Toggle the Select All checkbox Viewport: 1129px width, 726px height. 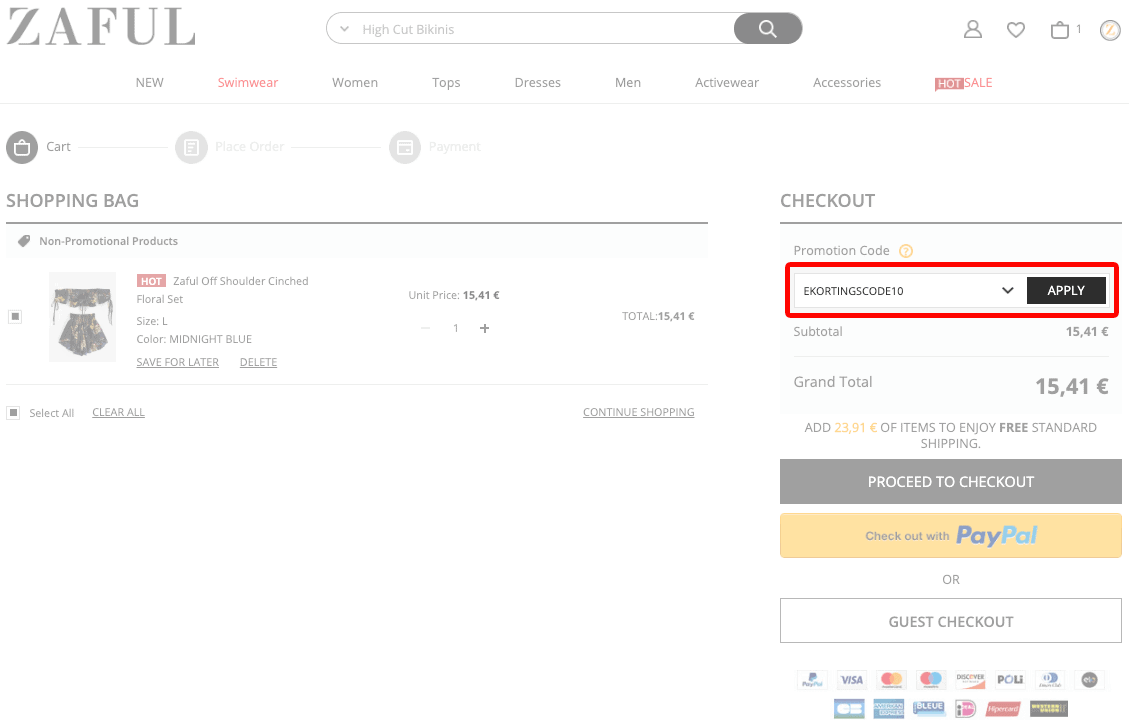pyautogui.click(x=13, y=413)
